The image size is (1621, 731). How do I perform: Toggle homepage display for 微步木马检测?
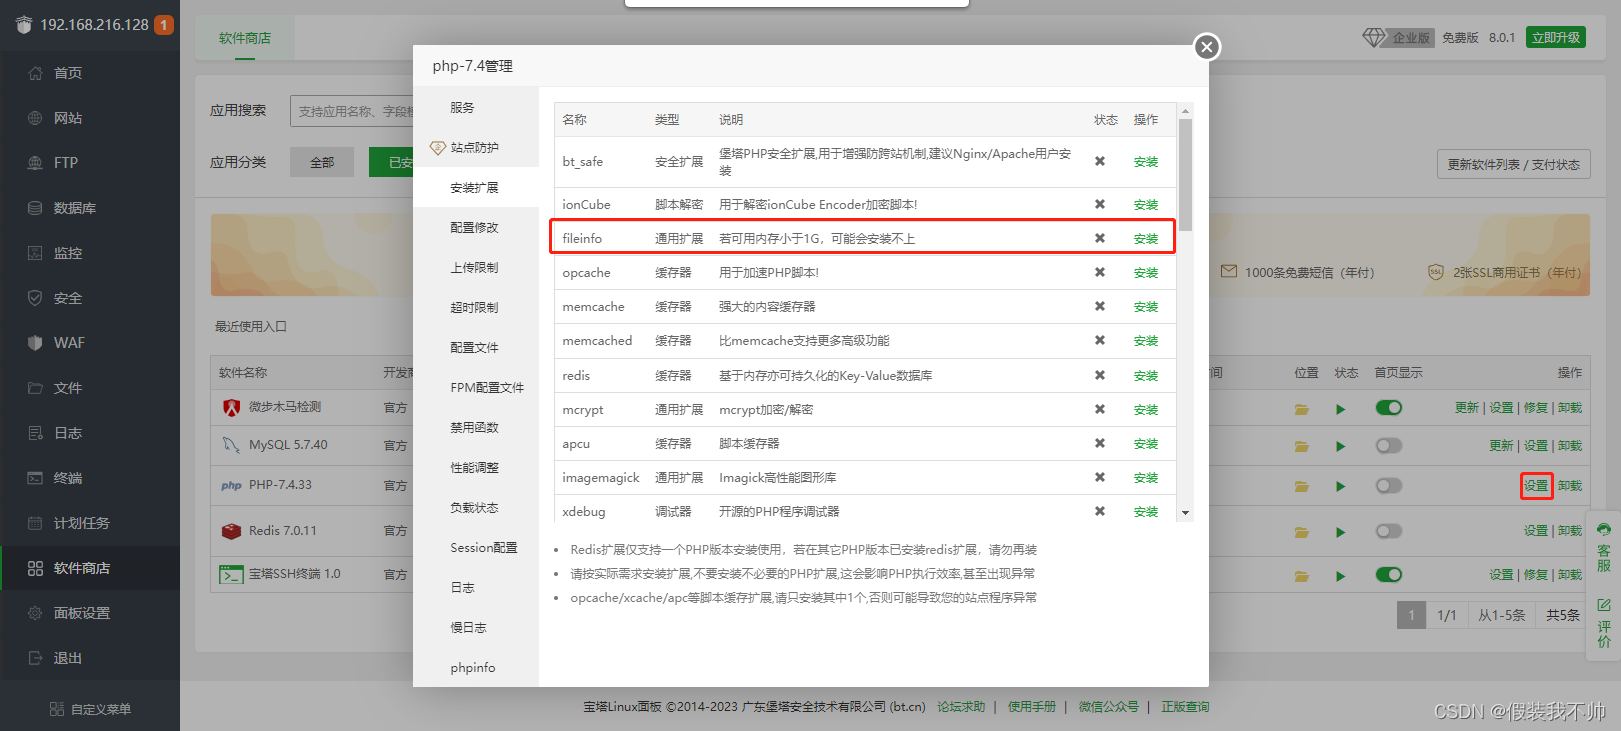(x=1388, y=408)
